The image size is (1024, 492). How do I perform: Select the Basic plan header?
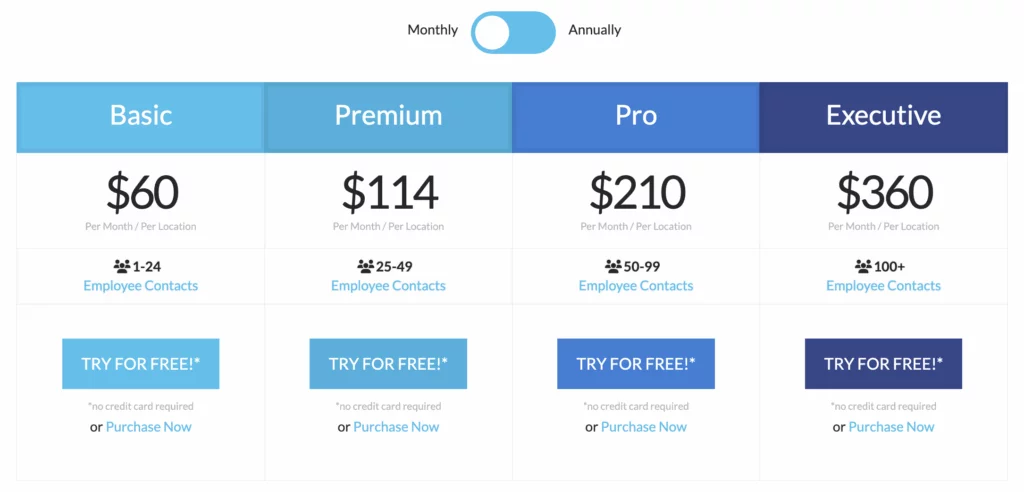pyautogui.click(x=141, y=116)
